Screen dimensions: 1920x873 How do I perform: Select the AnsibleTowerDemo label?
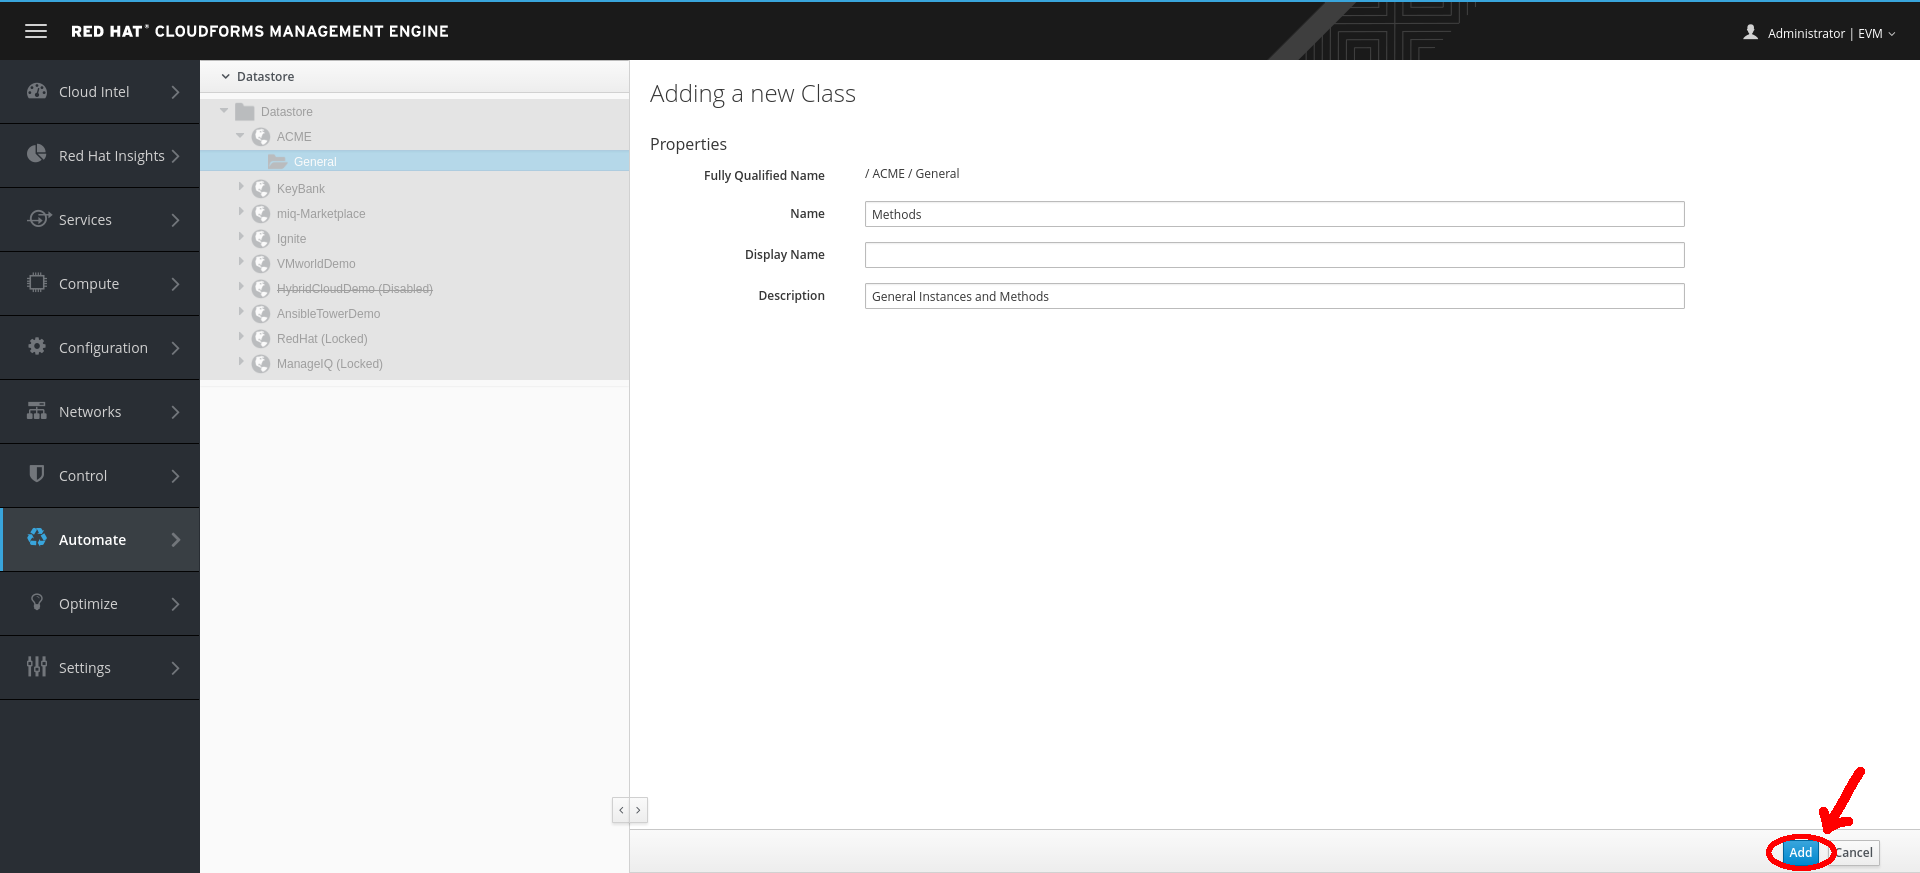(x=328, y=314)
